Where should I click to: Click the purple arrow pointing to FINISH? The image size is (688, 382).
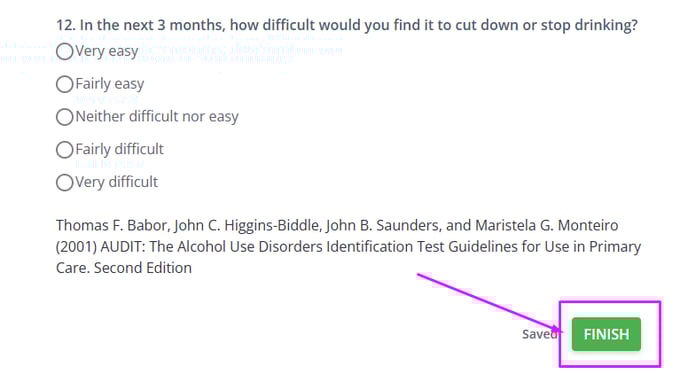489,303
